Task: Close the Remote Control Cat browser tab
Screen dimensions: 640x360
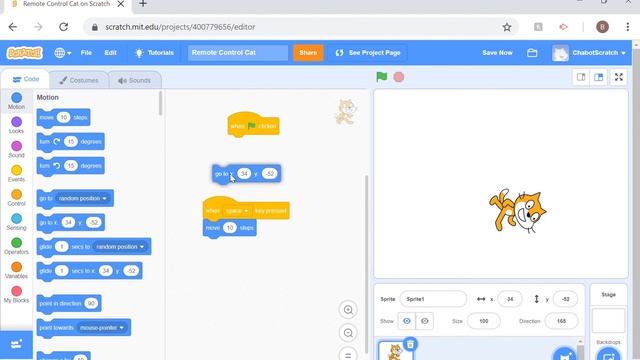Action: click(x=121, y=4)
